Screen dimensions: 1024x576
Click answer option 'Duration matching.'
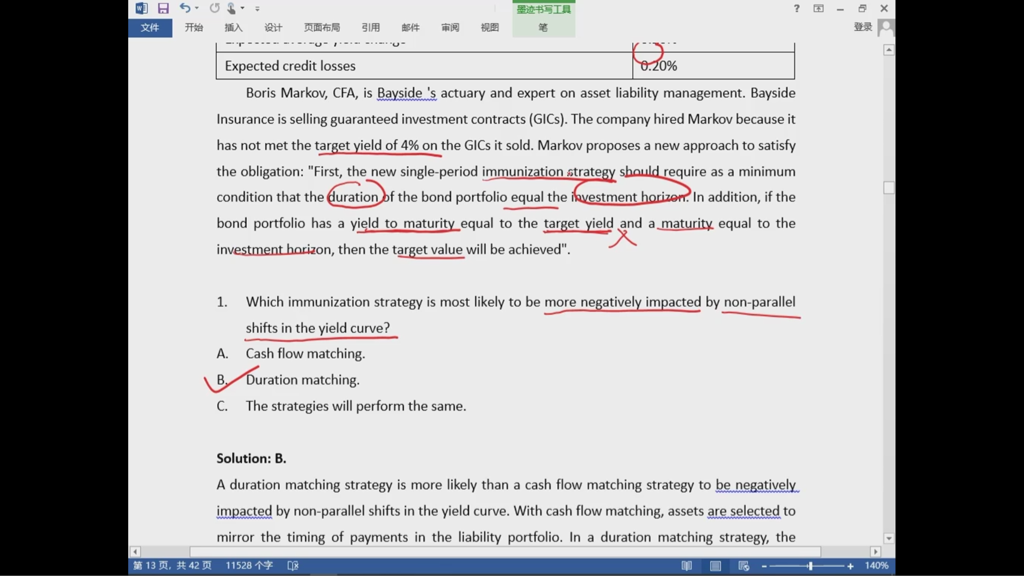[302, 379]
